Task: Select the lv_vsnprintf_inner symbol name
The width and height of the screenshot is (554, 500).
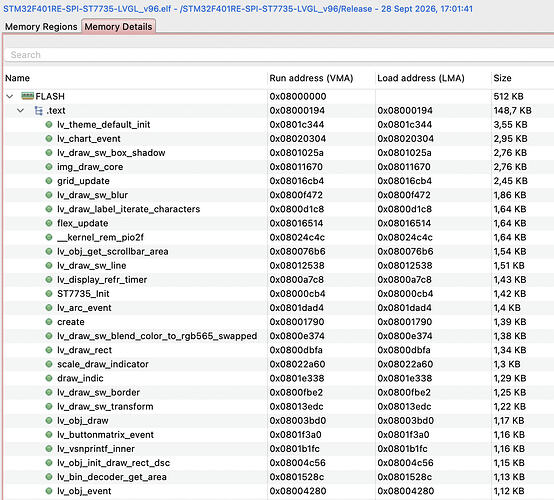Action: pos(96,449)
